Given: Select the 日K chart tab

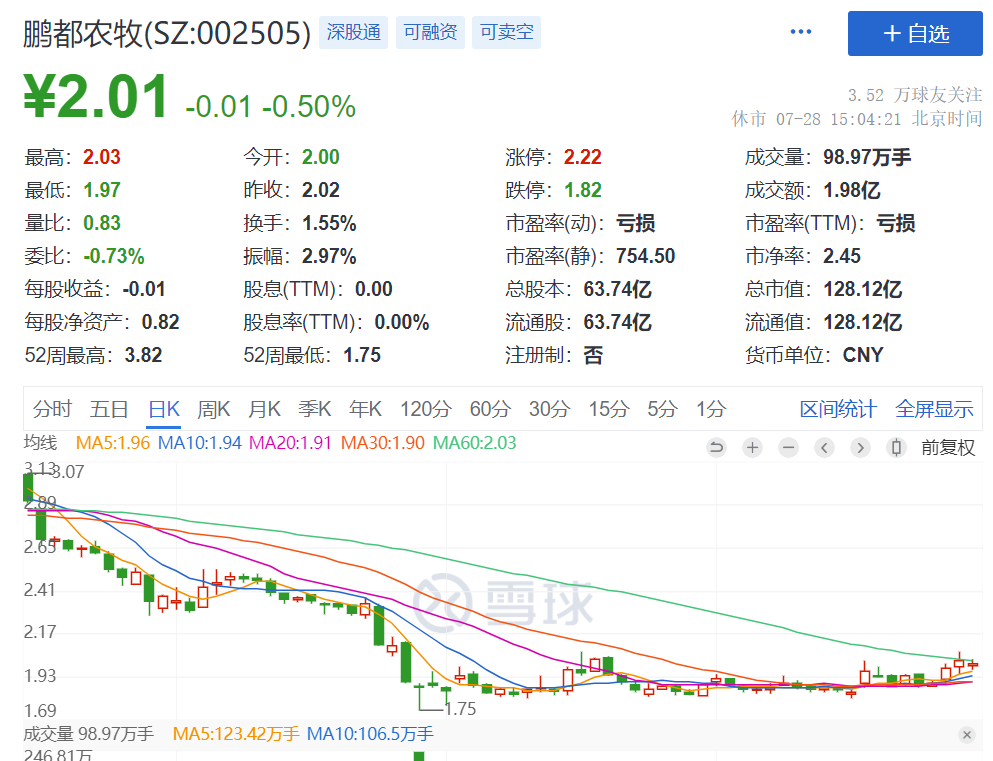Looking at the screenshot, I should point(164,409).
